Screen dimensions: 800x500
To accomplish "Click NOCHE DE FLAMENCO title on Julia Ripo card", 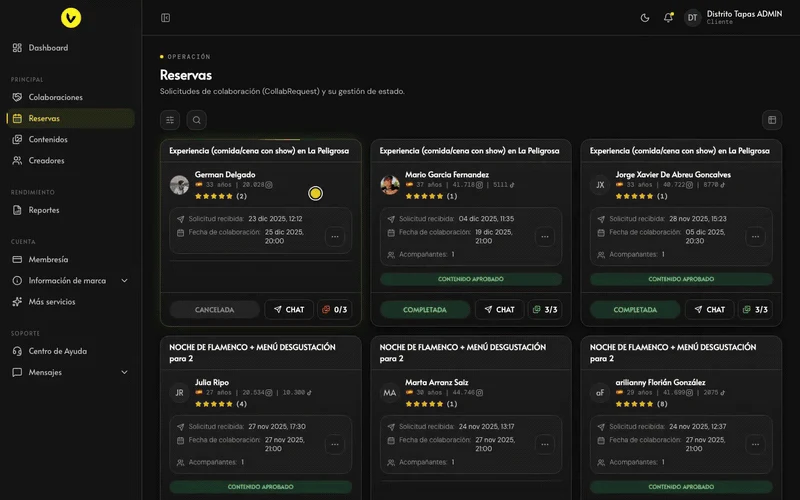I will pyautogui.click(x=253, y=353).
